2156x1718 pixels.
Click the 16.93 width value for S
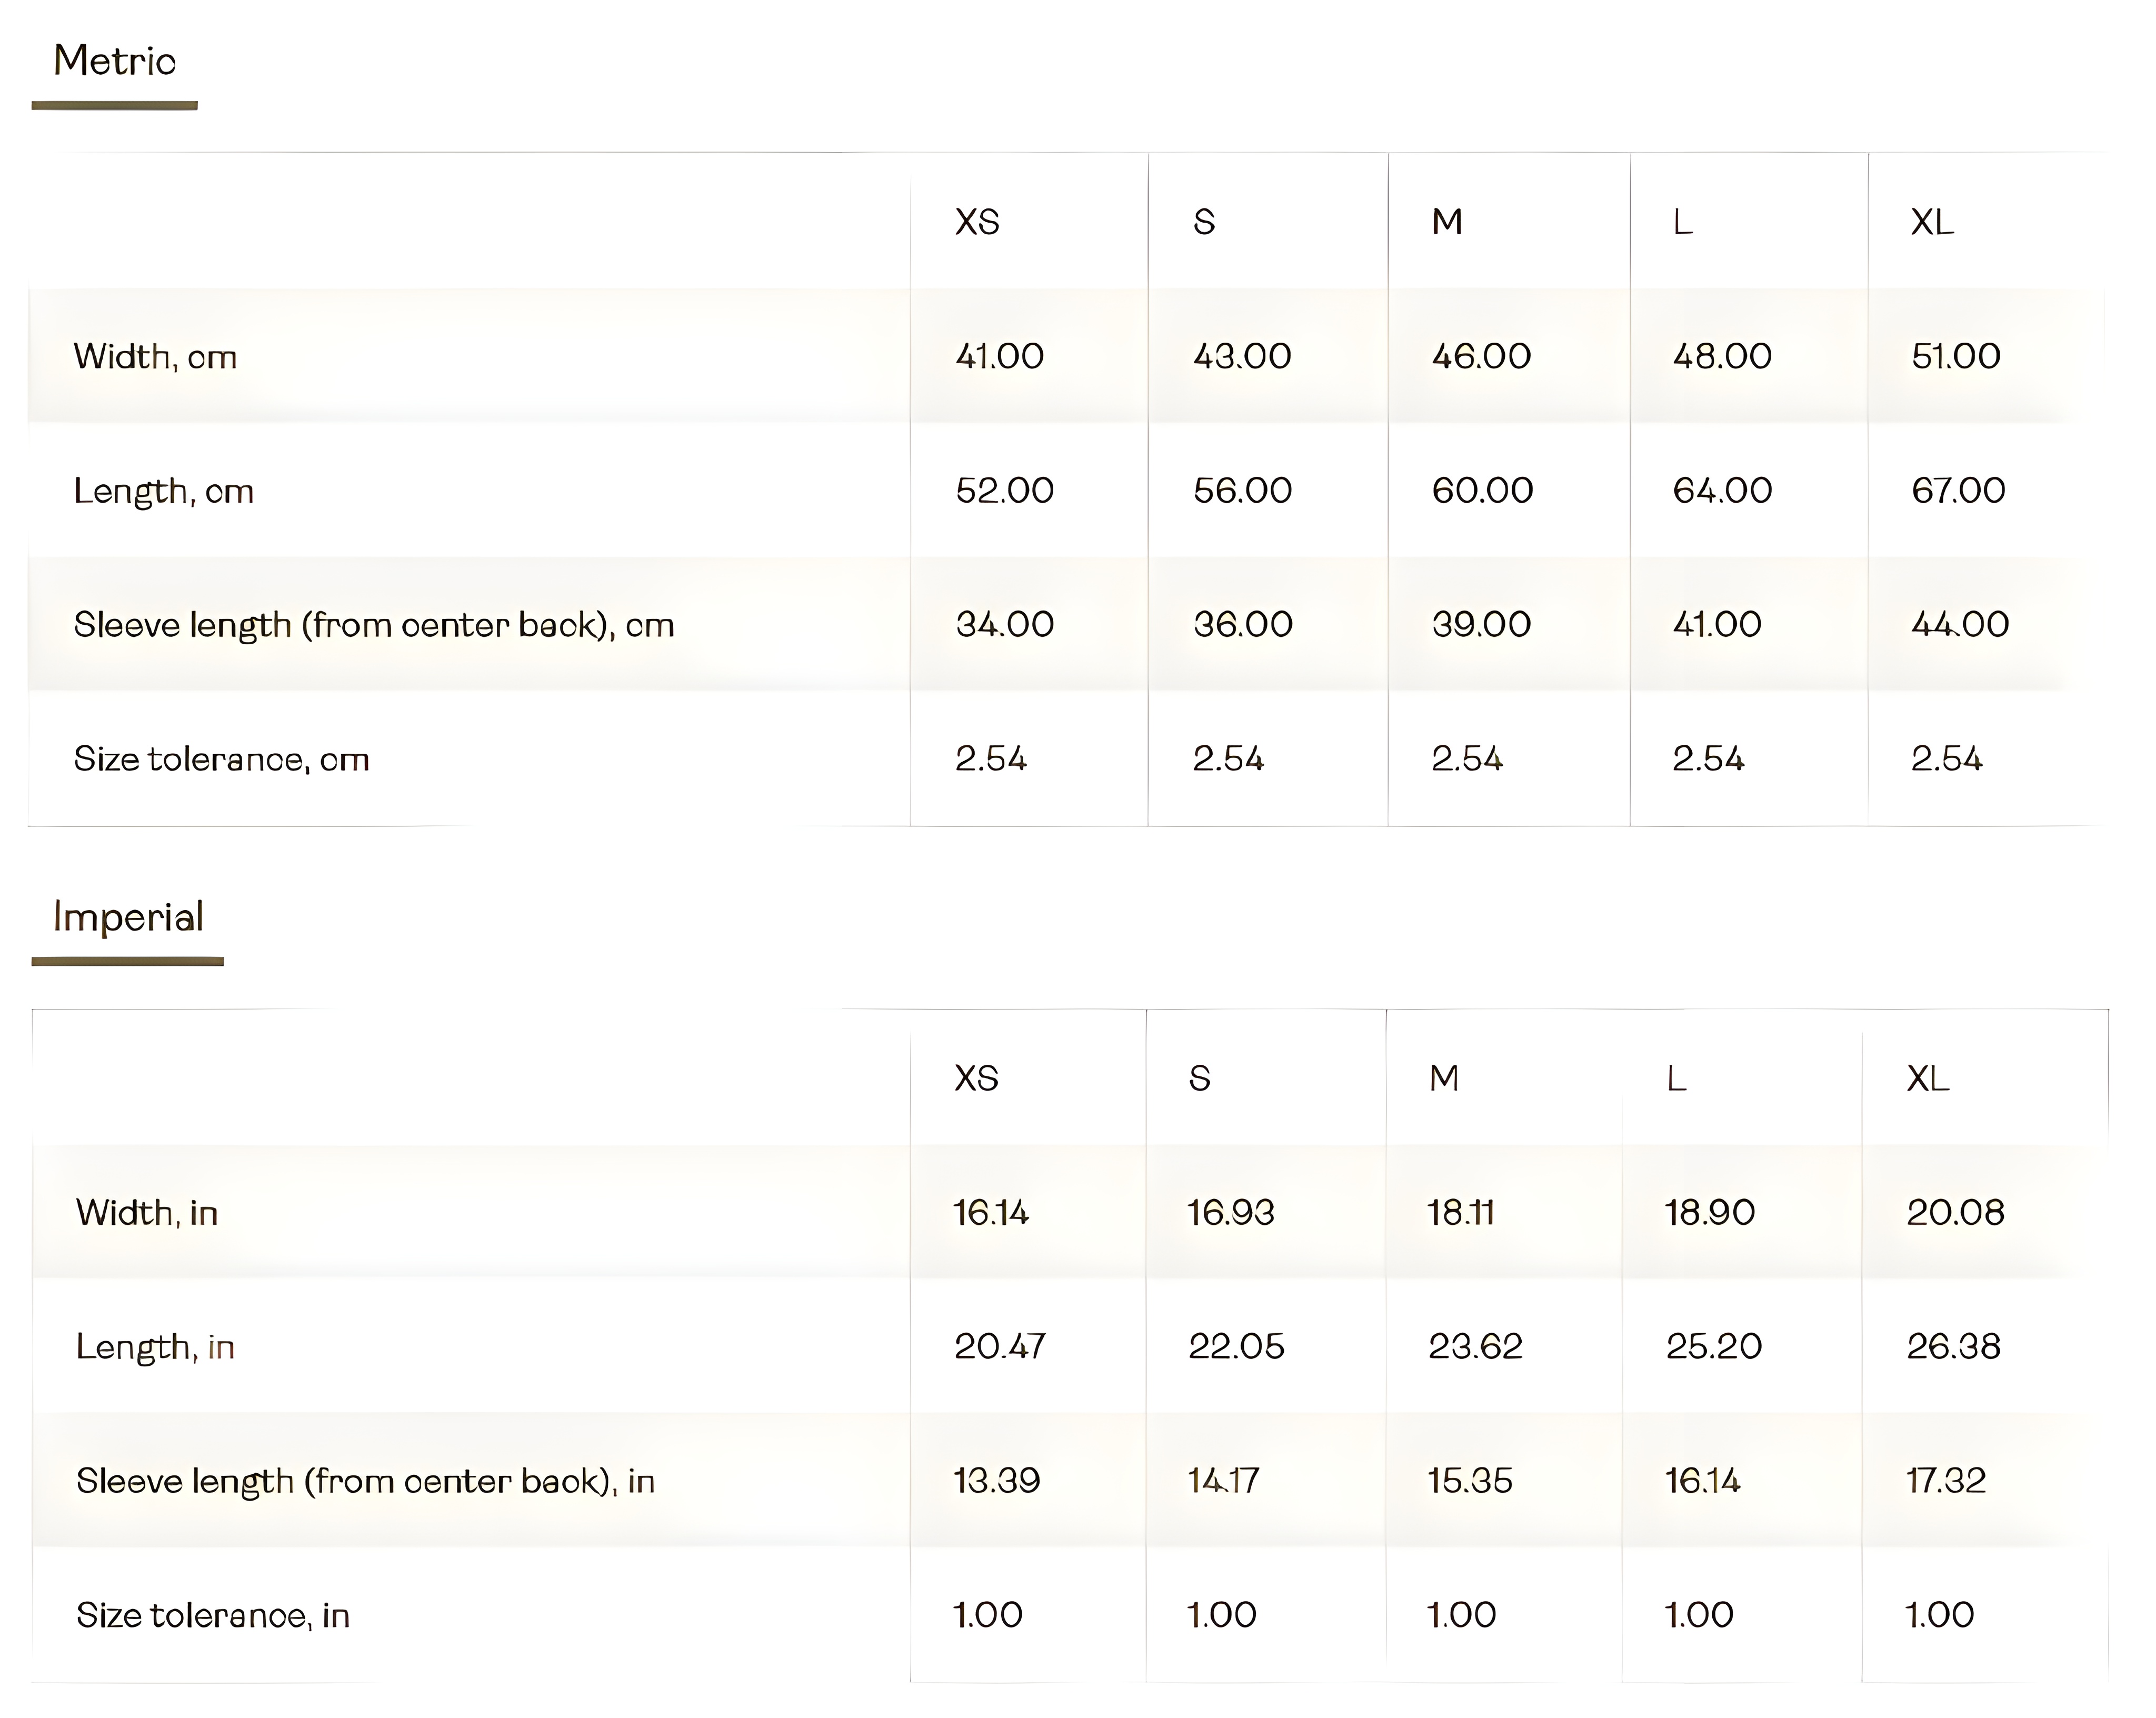click(x=1230, y=1213)
